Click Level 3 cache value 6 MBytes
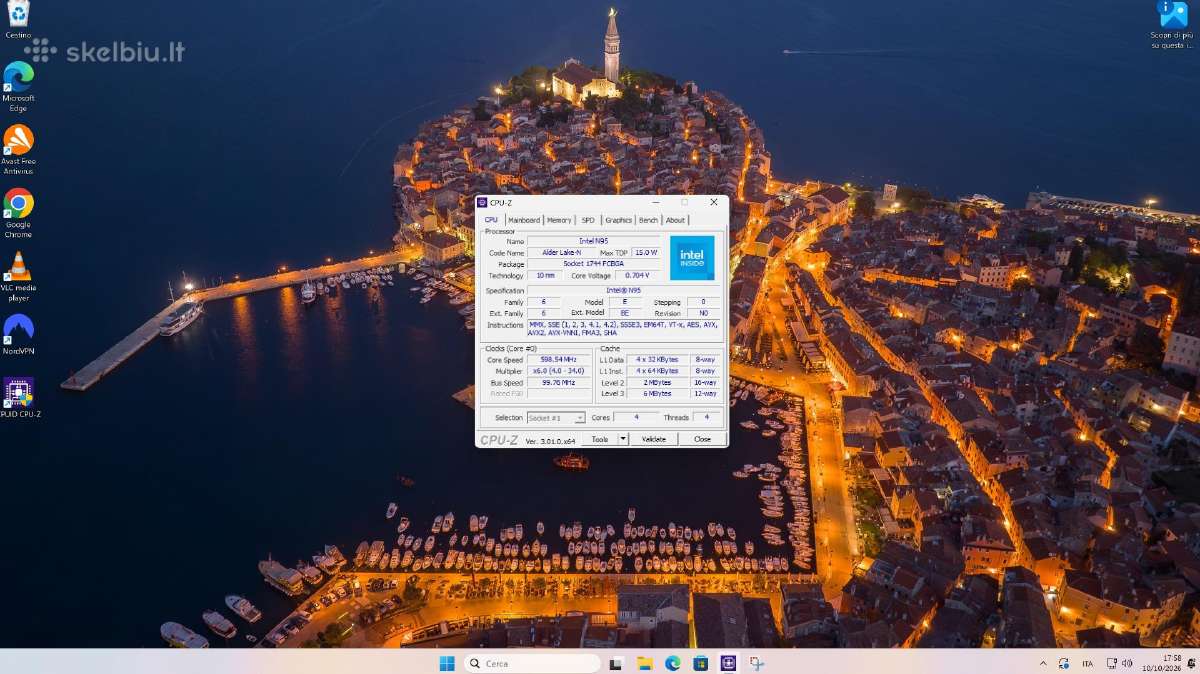 pos(657,393)
